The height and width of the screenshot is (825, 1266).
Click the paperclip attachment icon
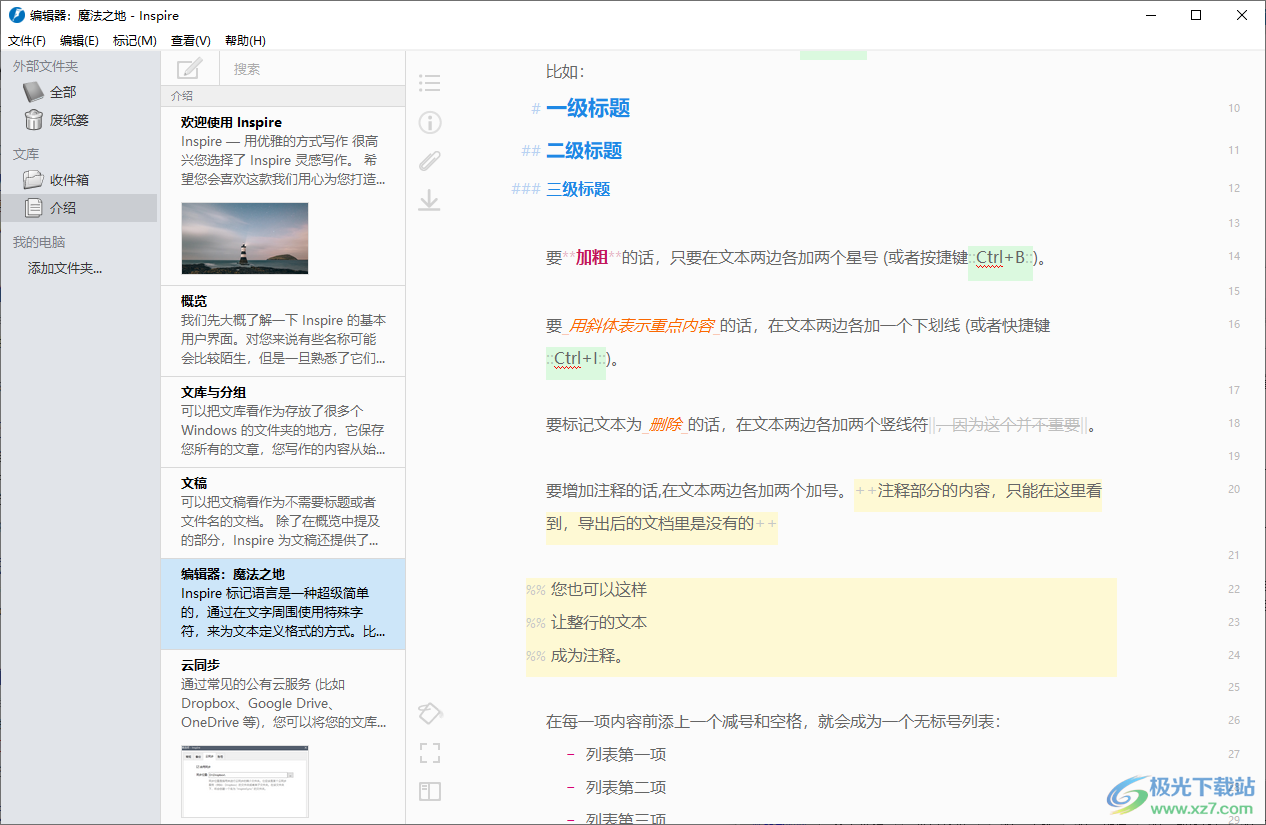tap(430, 161)
